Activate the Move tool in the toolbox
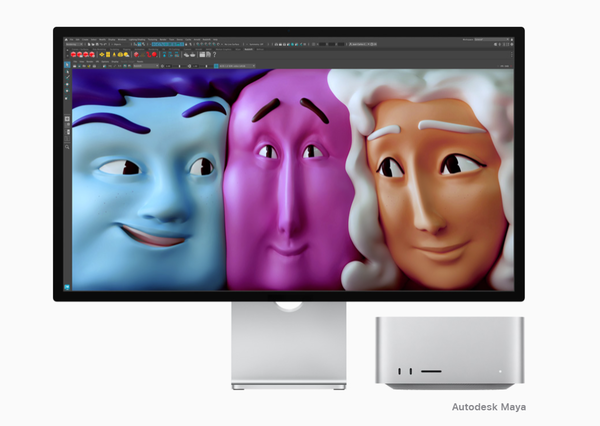 67,84
